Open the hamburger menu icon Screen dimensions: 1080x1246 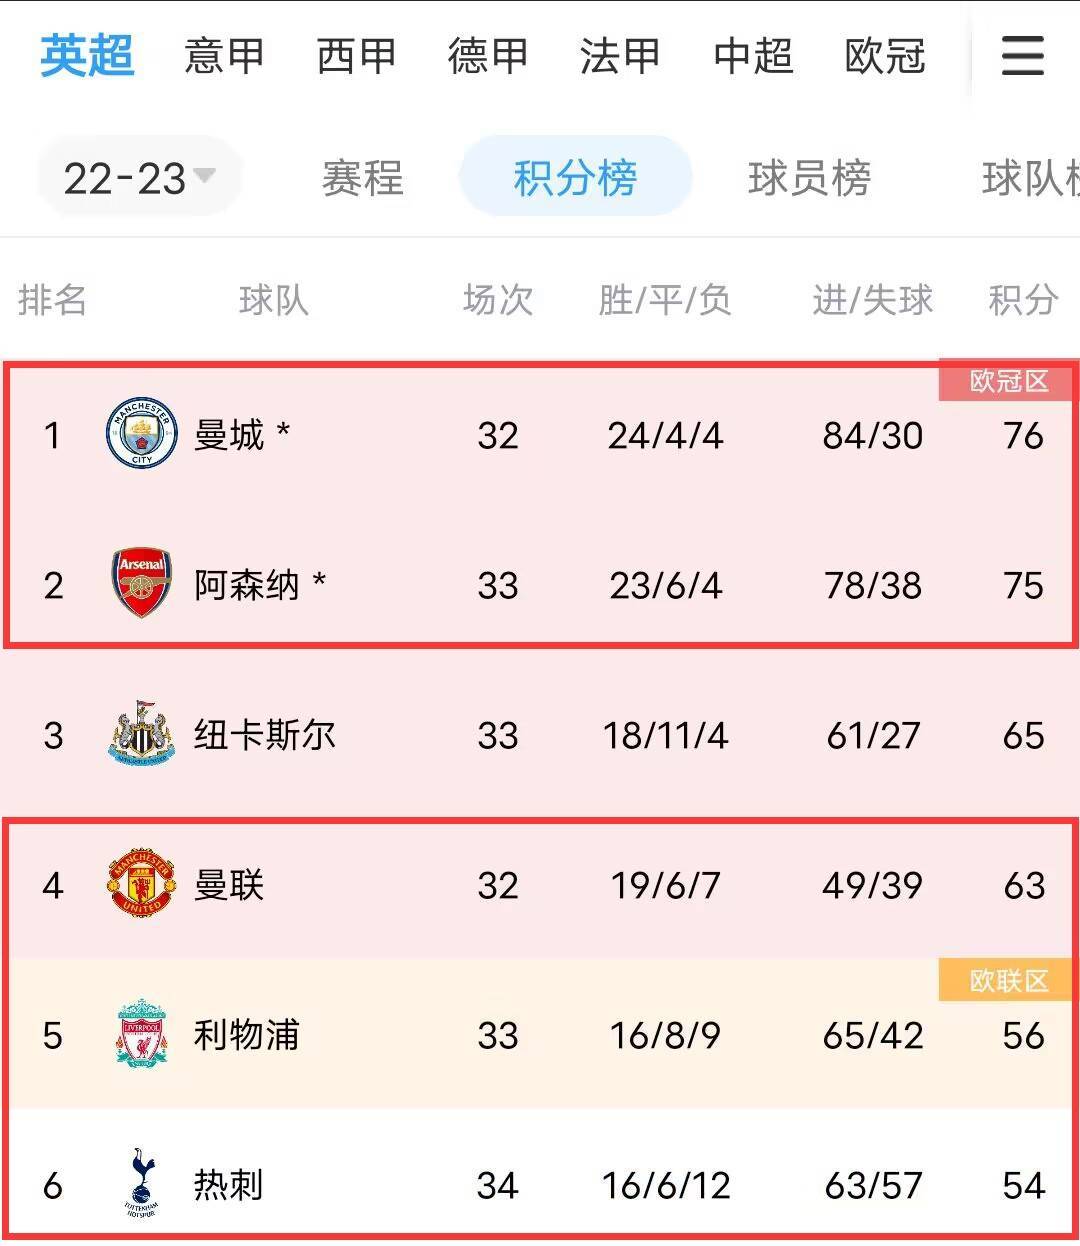pos(1022,56)
